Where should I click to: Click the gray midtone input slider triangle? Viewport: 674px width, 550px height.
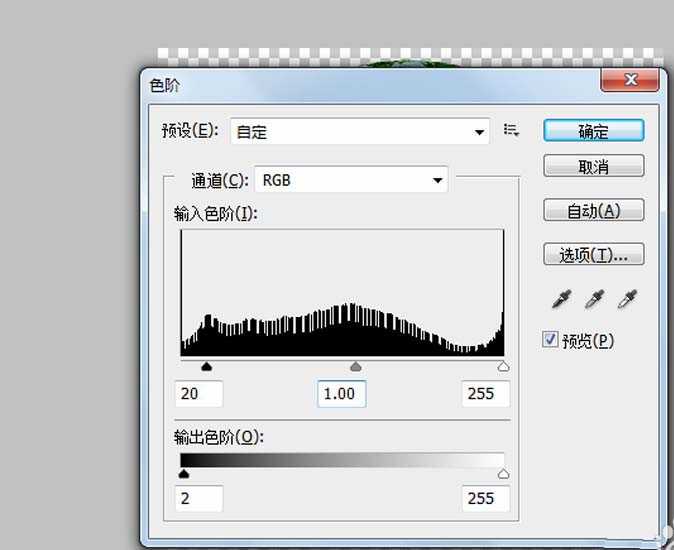click(355, 367)
